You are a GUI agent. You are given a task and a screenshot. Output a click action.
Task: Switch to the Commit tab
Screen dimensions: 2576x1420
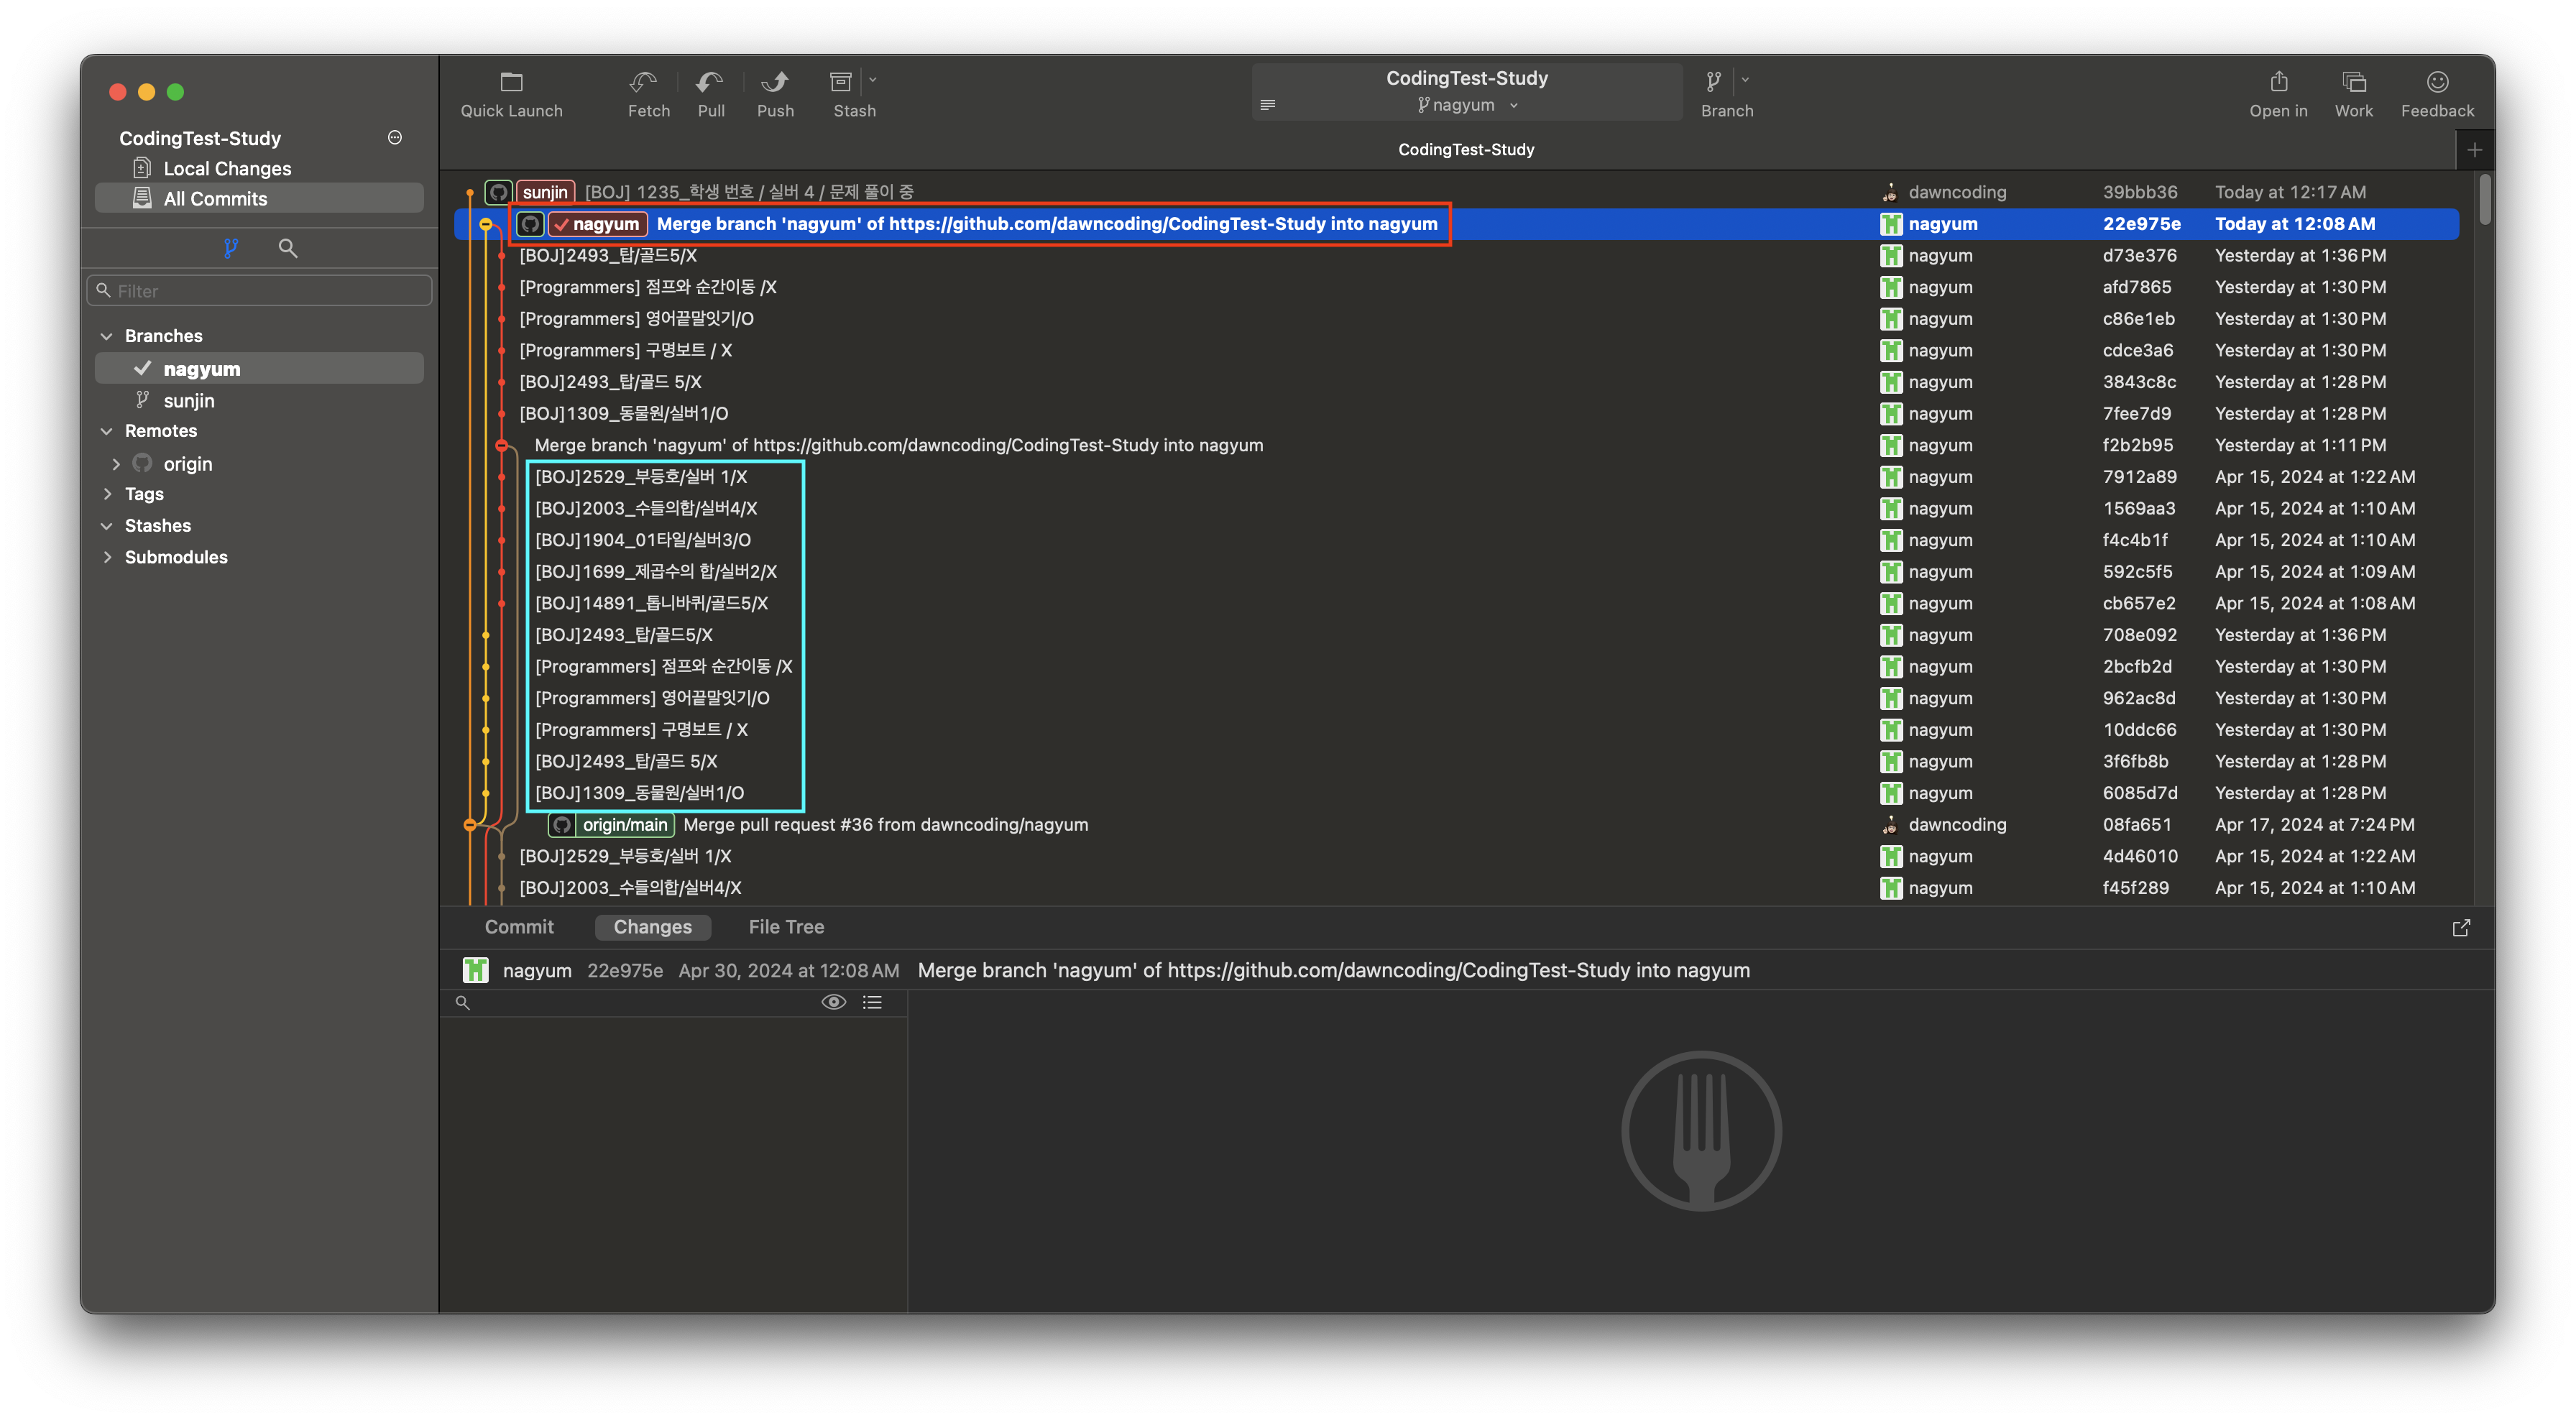[519, 927]
